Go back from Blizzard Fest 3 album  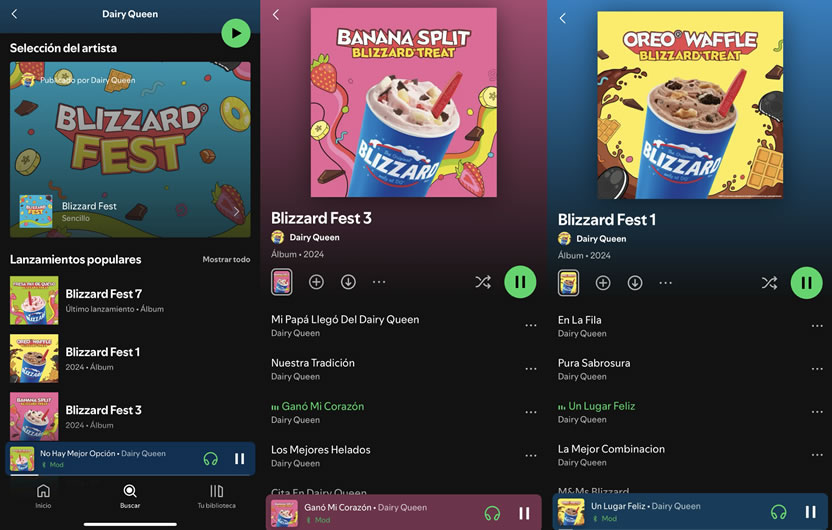pyautogui.click(x=276, y=15)
